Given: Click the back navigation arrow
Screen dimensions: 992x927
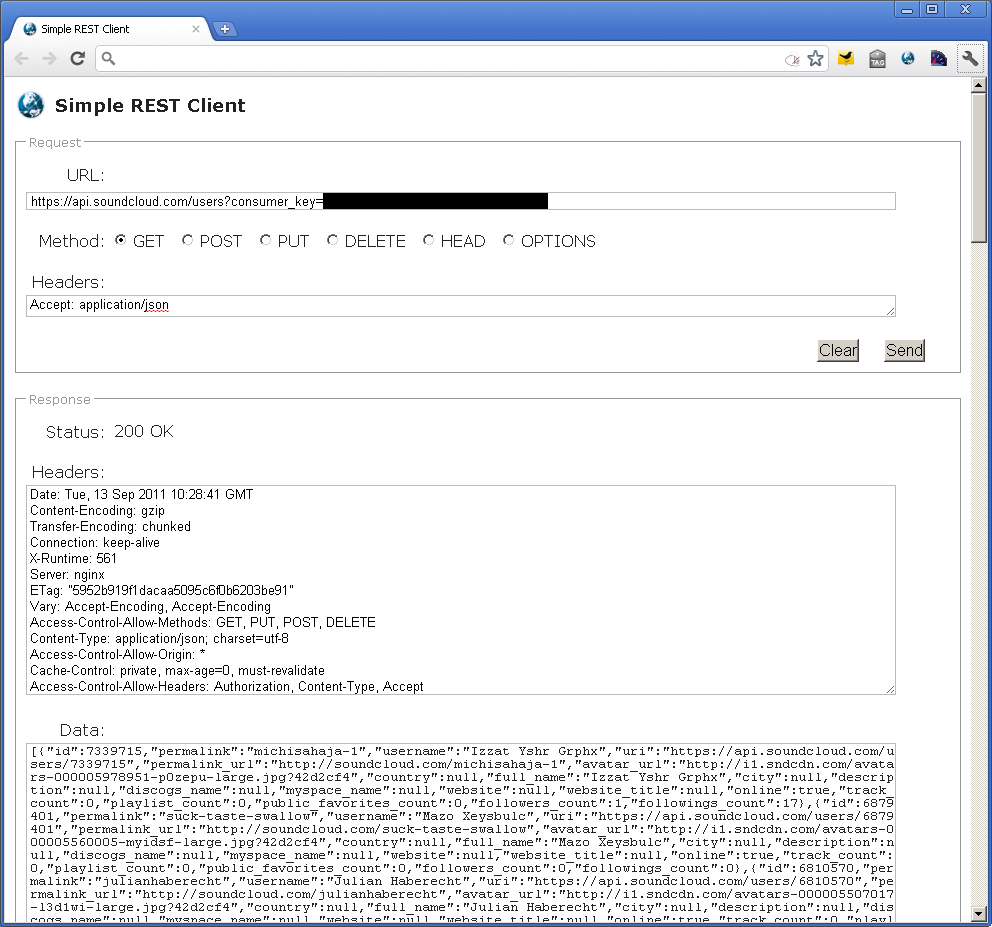Looking at the screenshot, I should [x=21, y=59].
